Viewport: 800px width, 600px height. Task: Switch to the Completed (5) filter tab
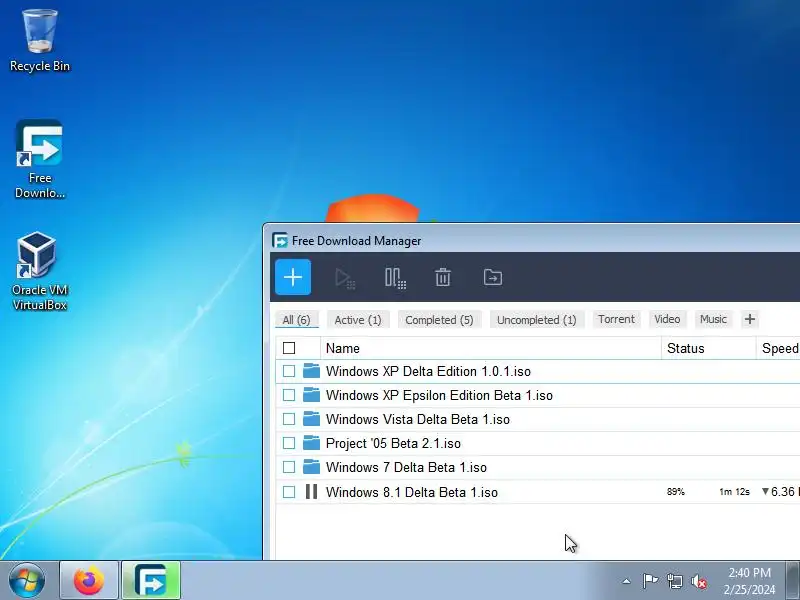coord(439,320)
